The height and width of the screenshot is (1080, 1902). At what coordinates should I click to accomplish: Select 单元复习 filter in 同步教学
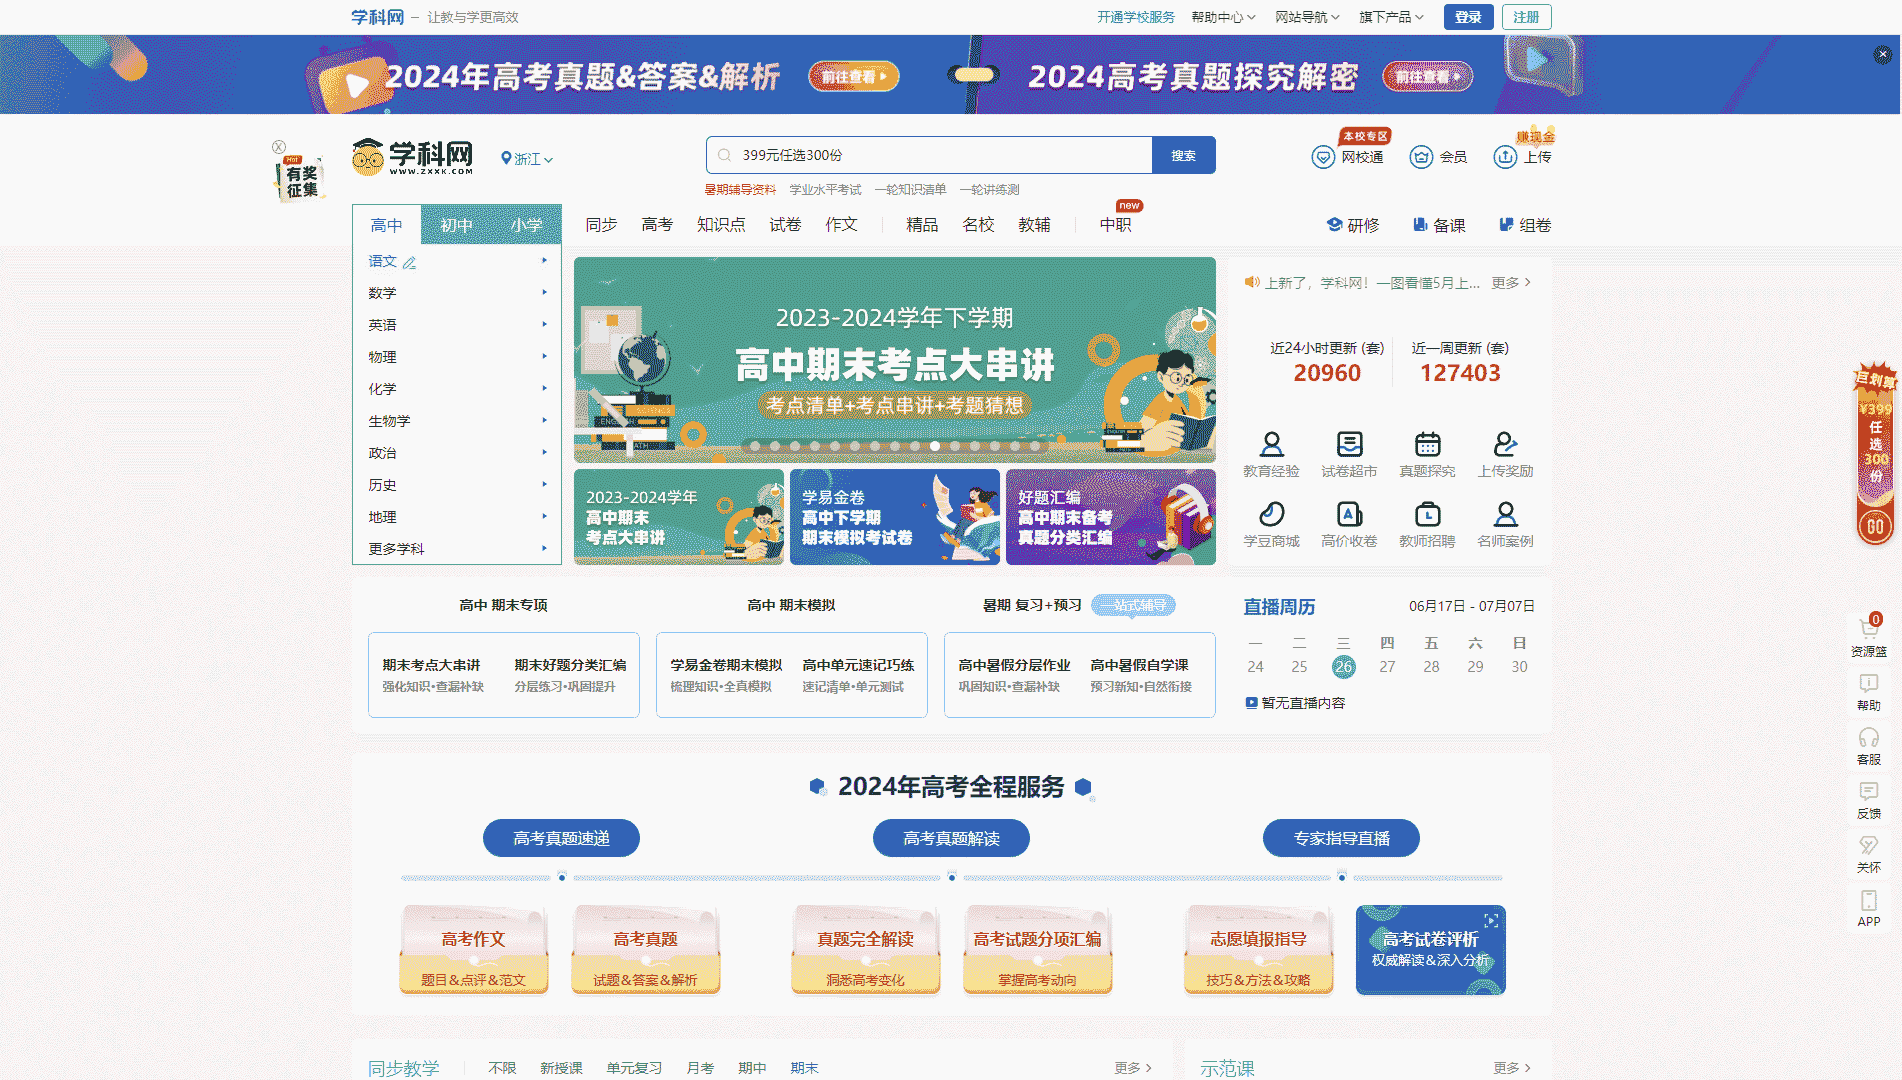coord(634,1068)
